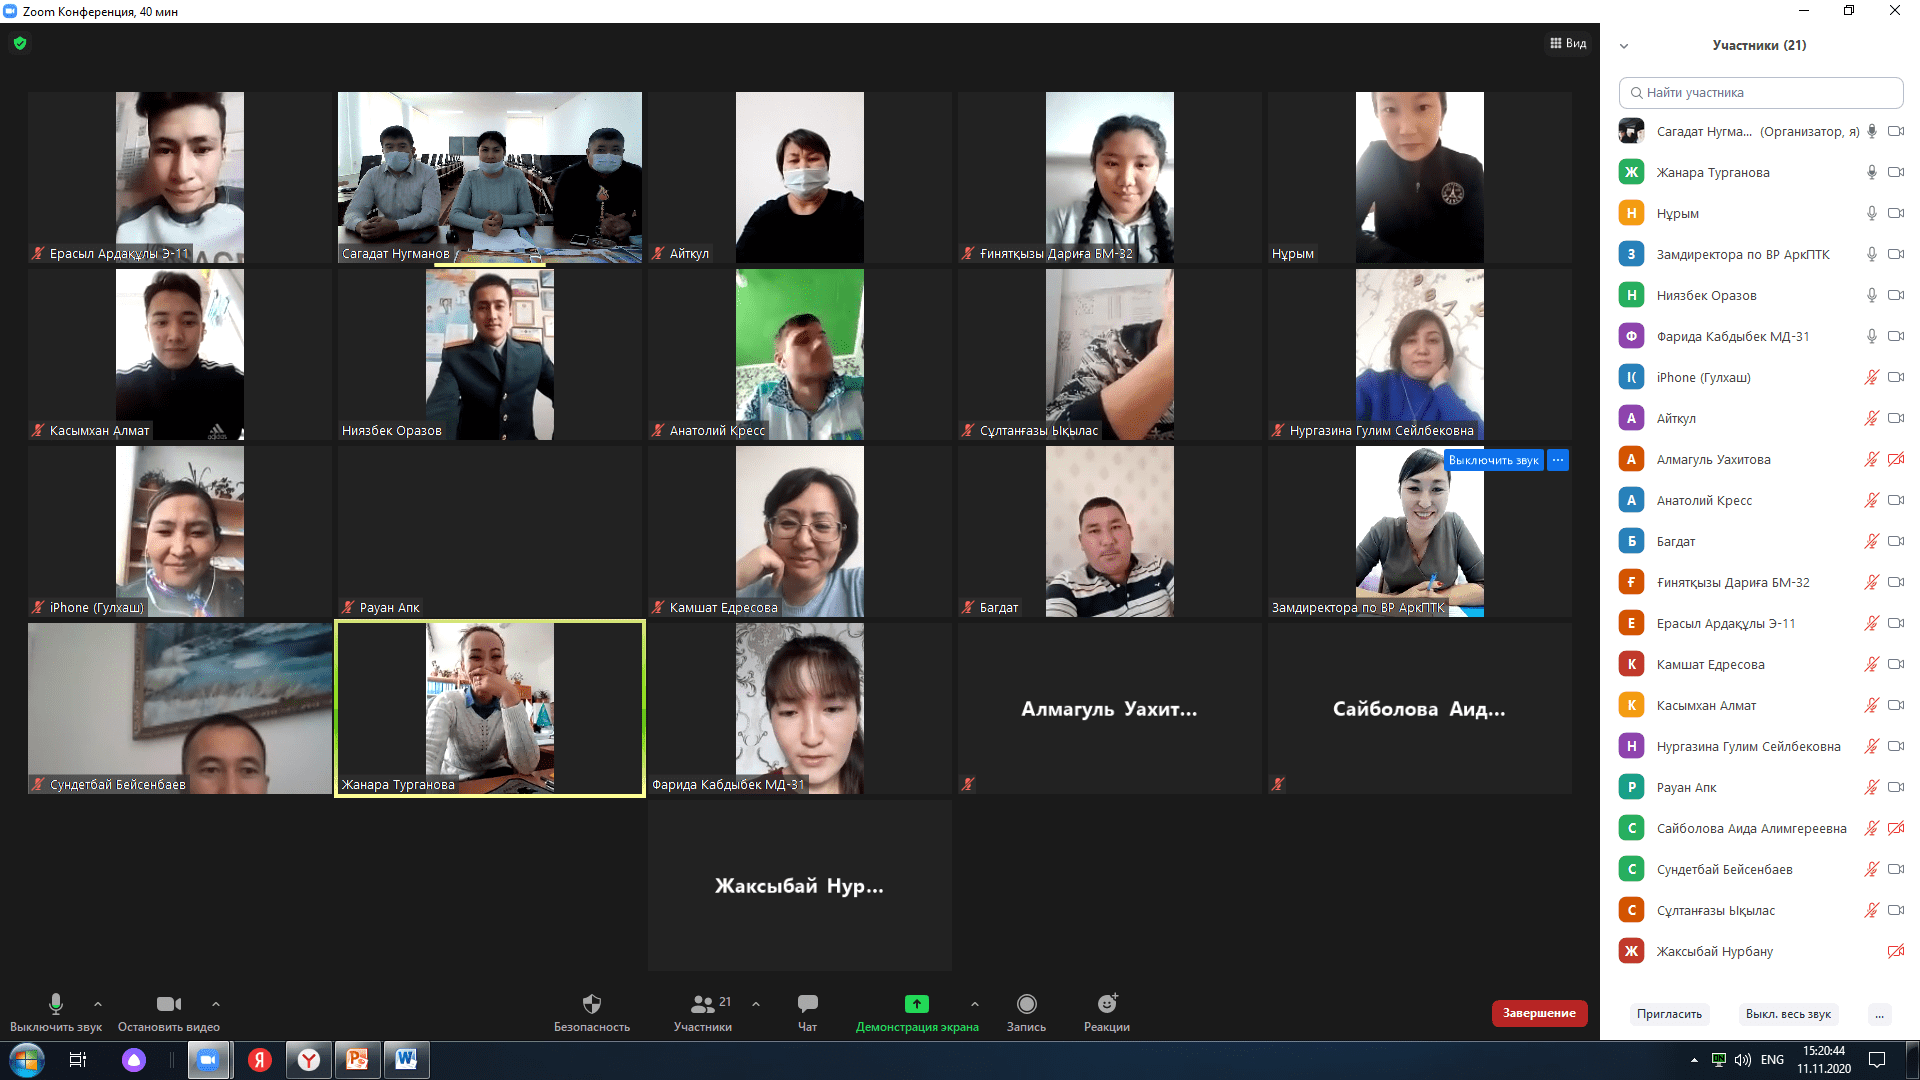The width and height of the screenshot is (1920, 1080).
Task: Click the red Завершение button
Action: [1539, 1013]
